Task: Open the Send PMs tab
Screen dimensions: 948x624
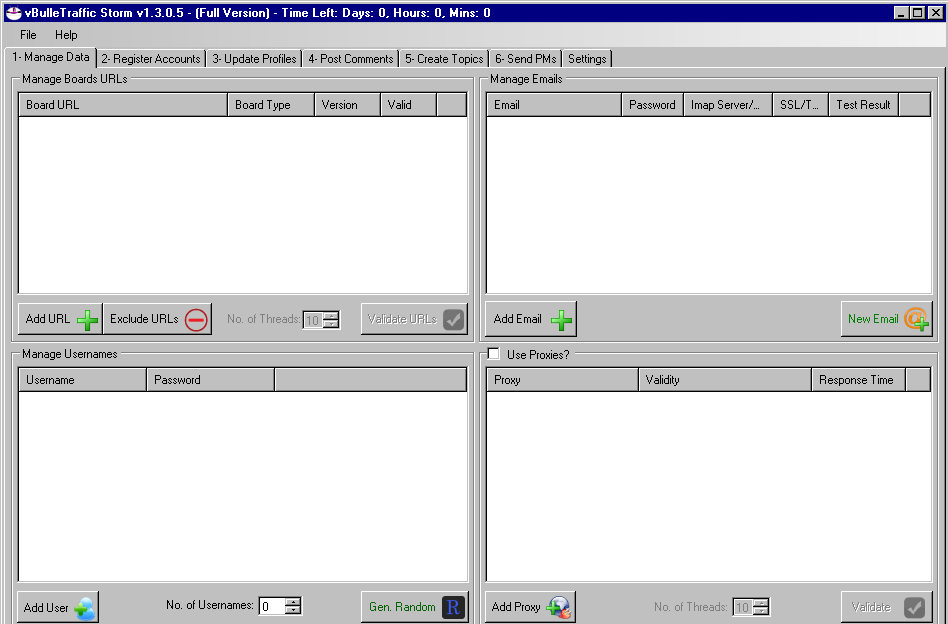Action: (524, 58)
